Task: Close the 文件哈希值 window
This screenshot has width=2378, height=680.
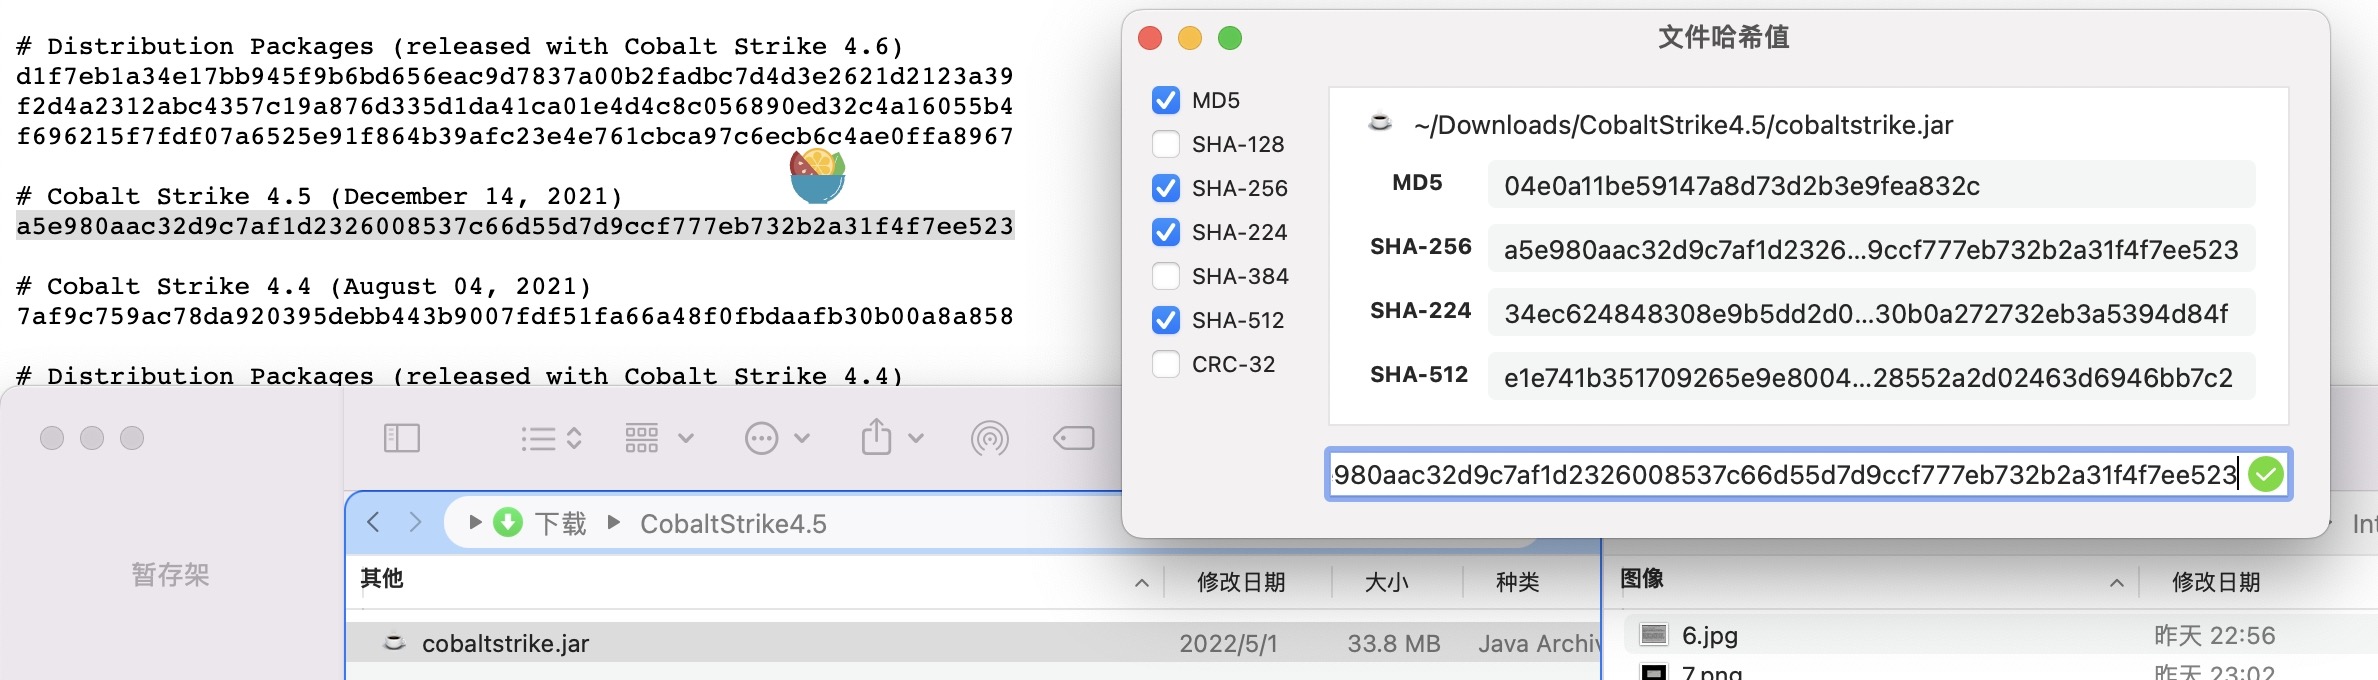Action: point(1150,38)
